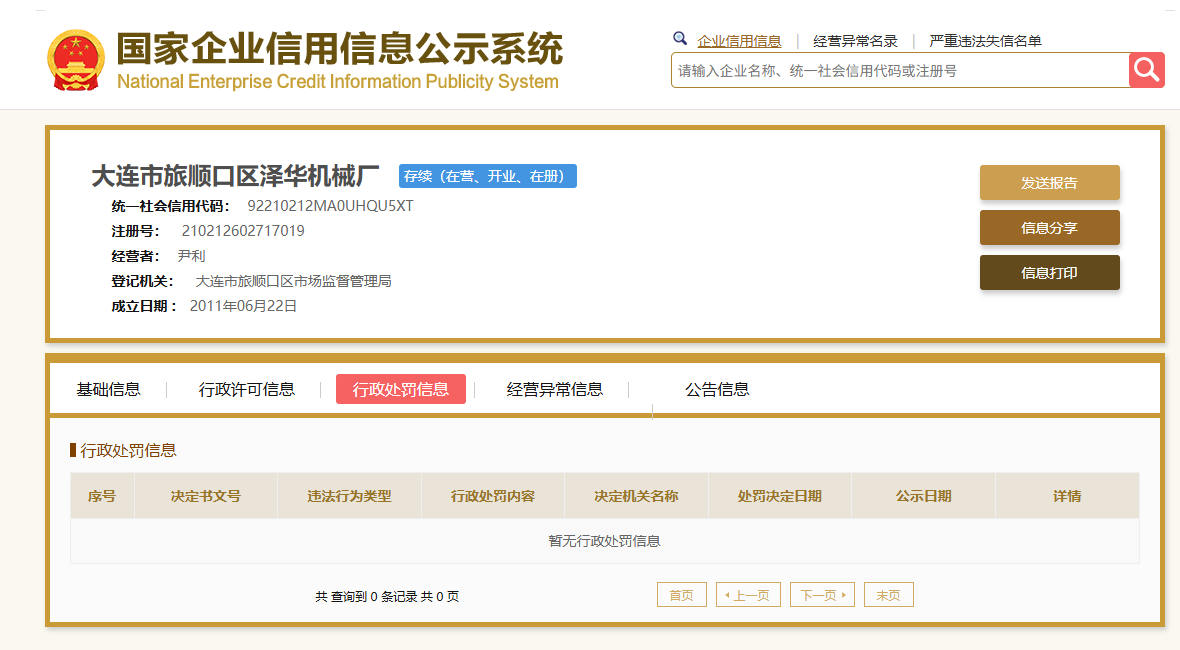Screen dimensions: 1180x650
Task: Click the 信息分享 button
Action: (1049, 228)
